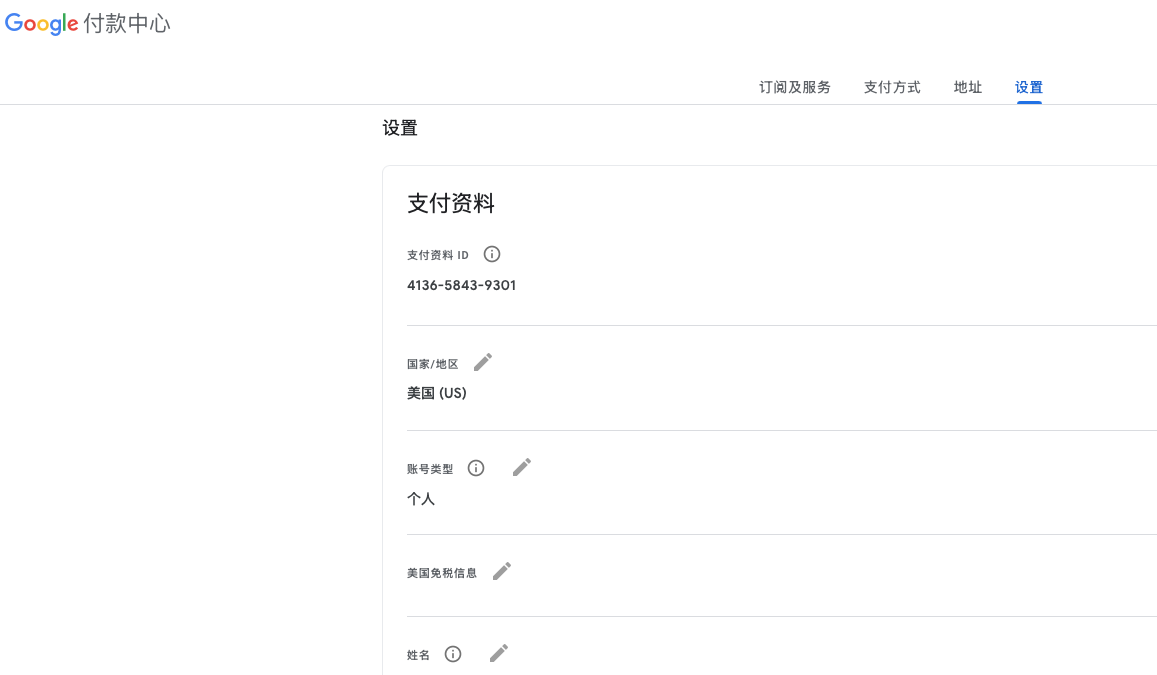Edit the 国家/地区 setting with pencil
Viewport: 1157px width, 675px height.
483,362
